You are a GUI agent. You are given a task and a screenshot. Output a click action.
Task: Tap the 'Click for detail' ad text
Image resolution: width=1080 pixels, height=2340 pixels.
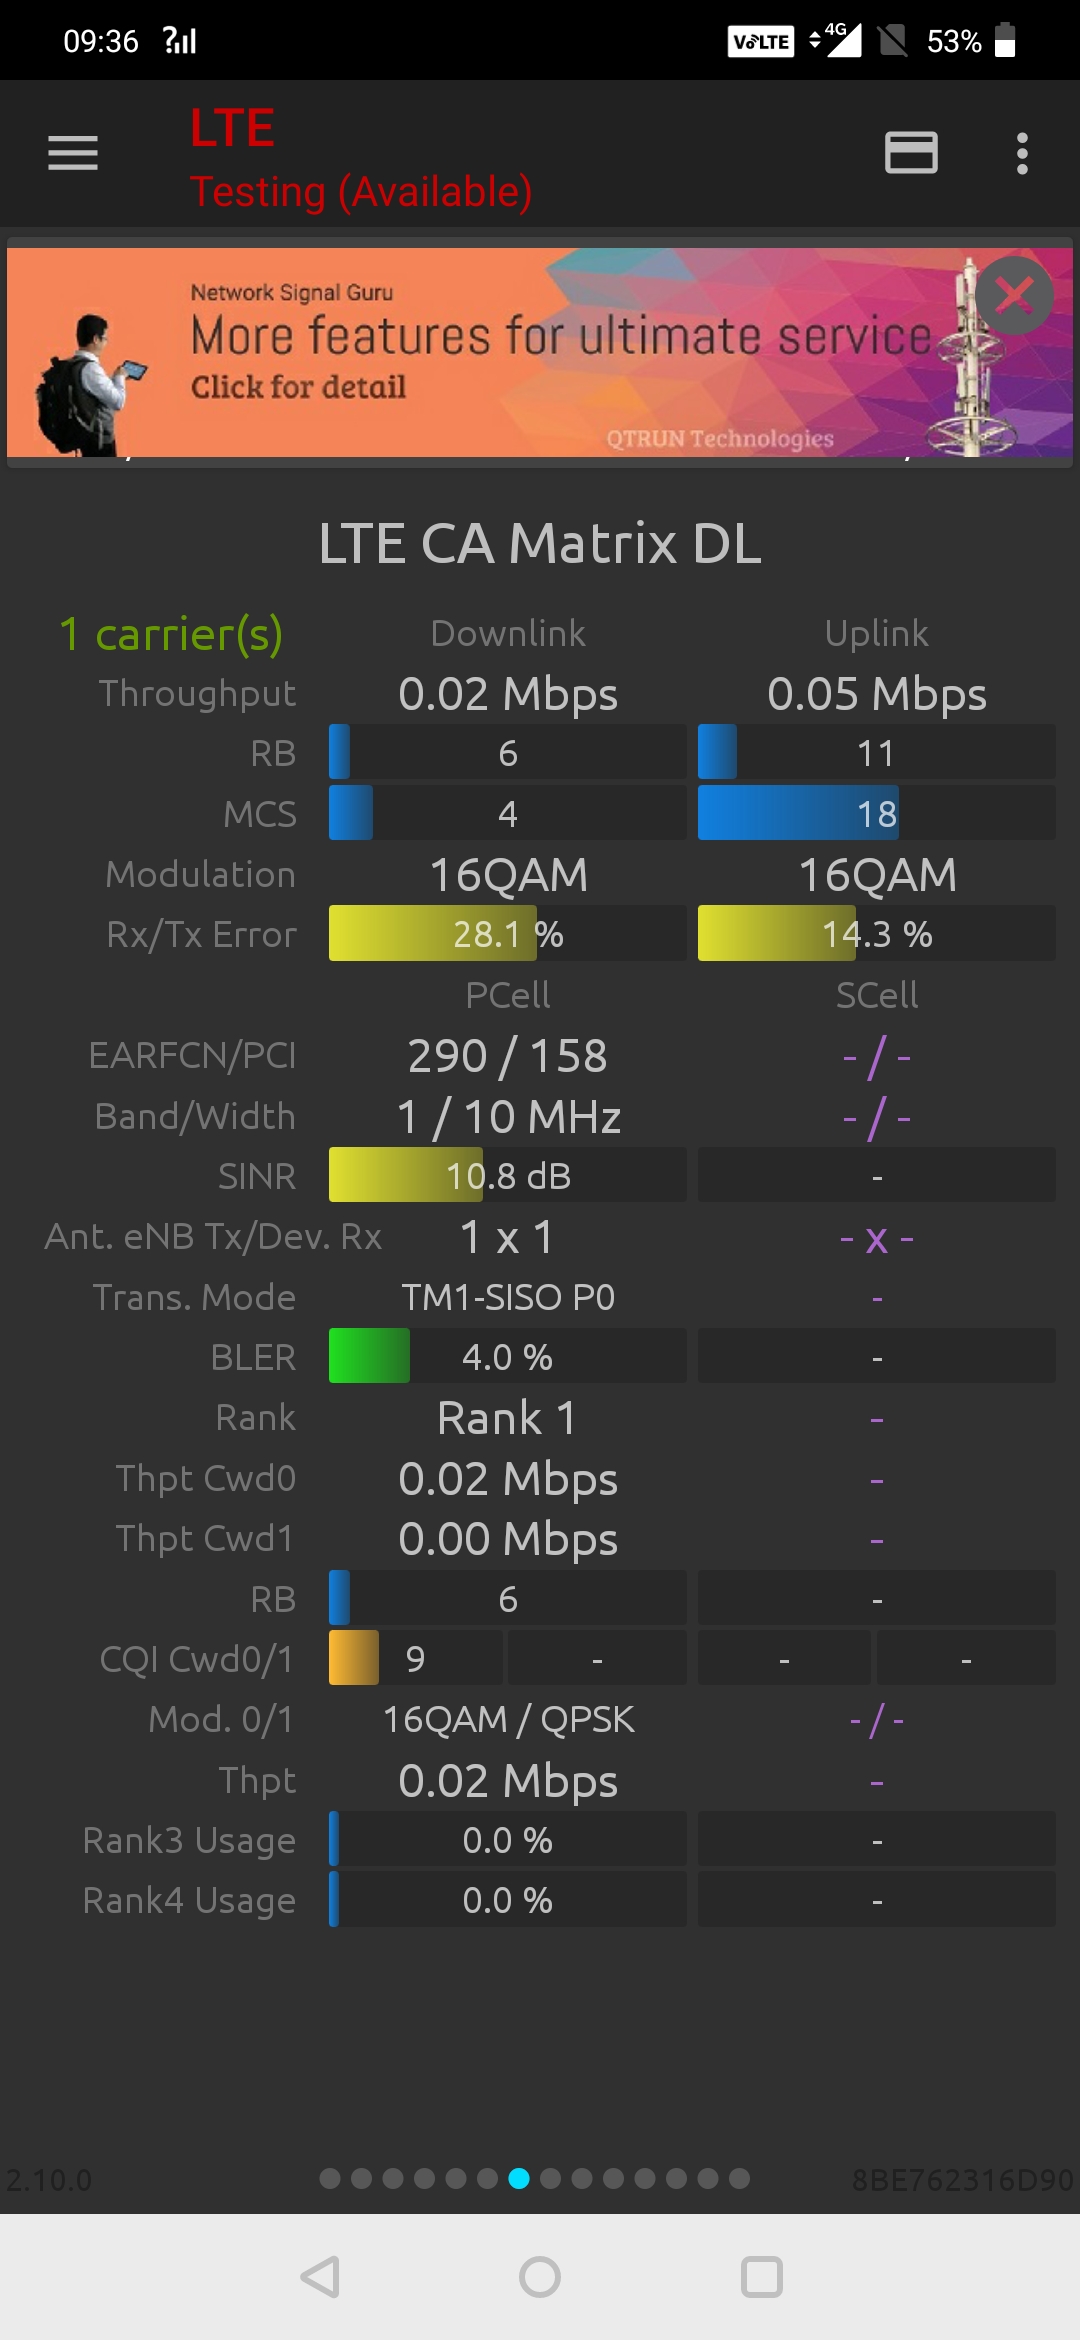tap(299, 387)
